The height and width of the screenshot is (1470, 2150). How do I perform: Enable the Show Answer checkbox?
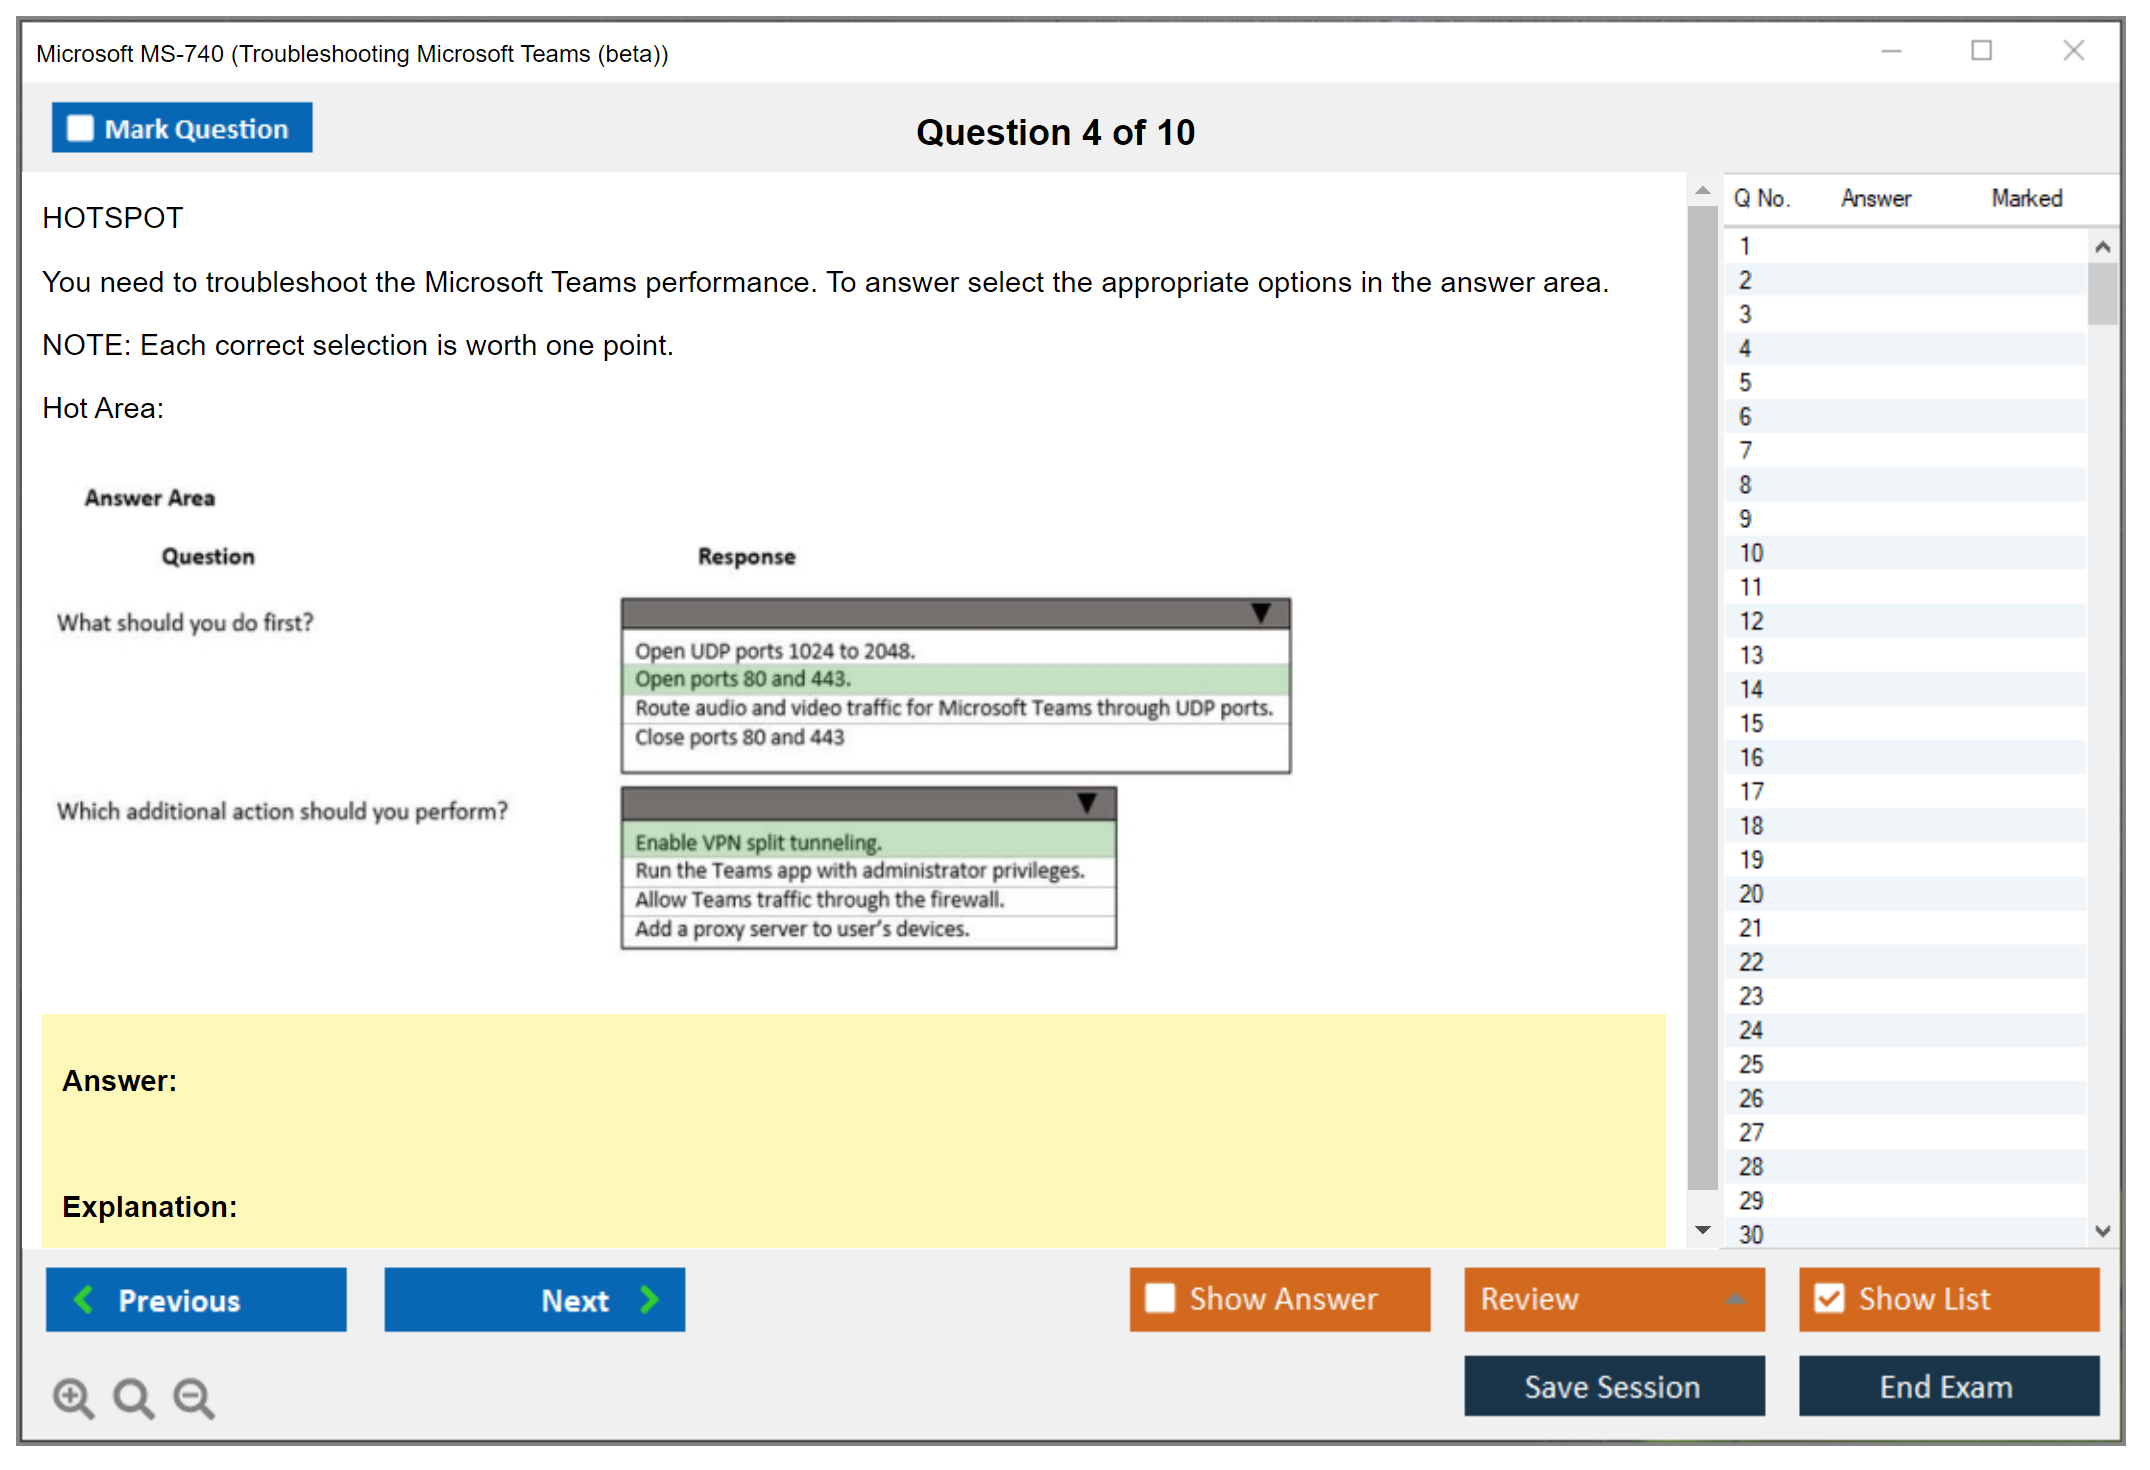click(1160, 1298)
